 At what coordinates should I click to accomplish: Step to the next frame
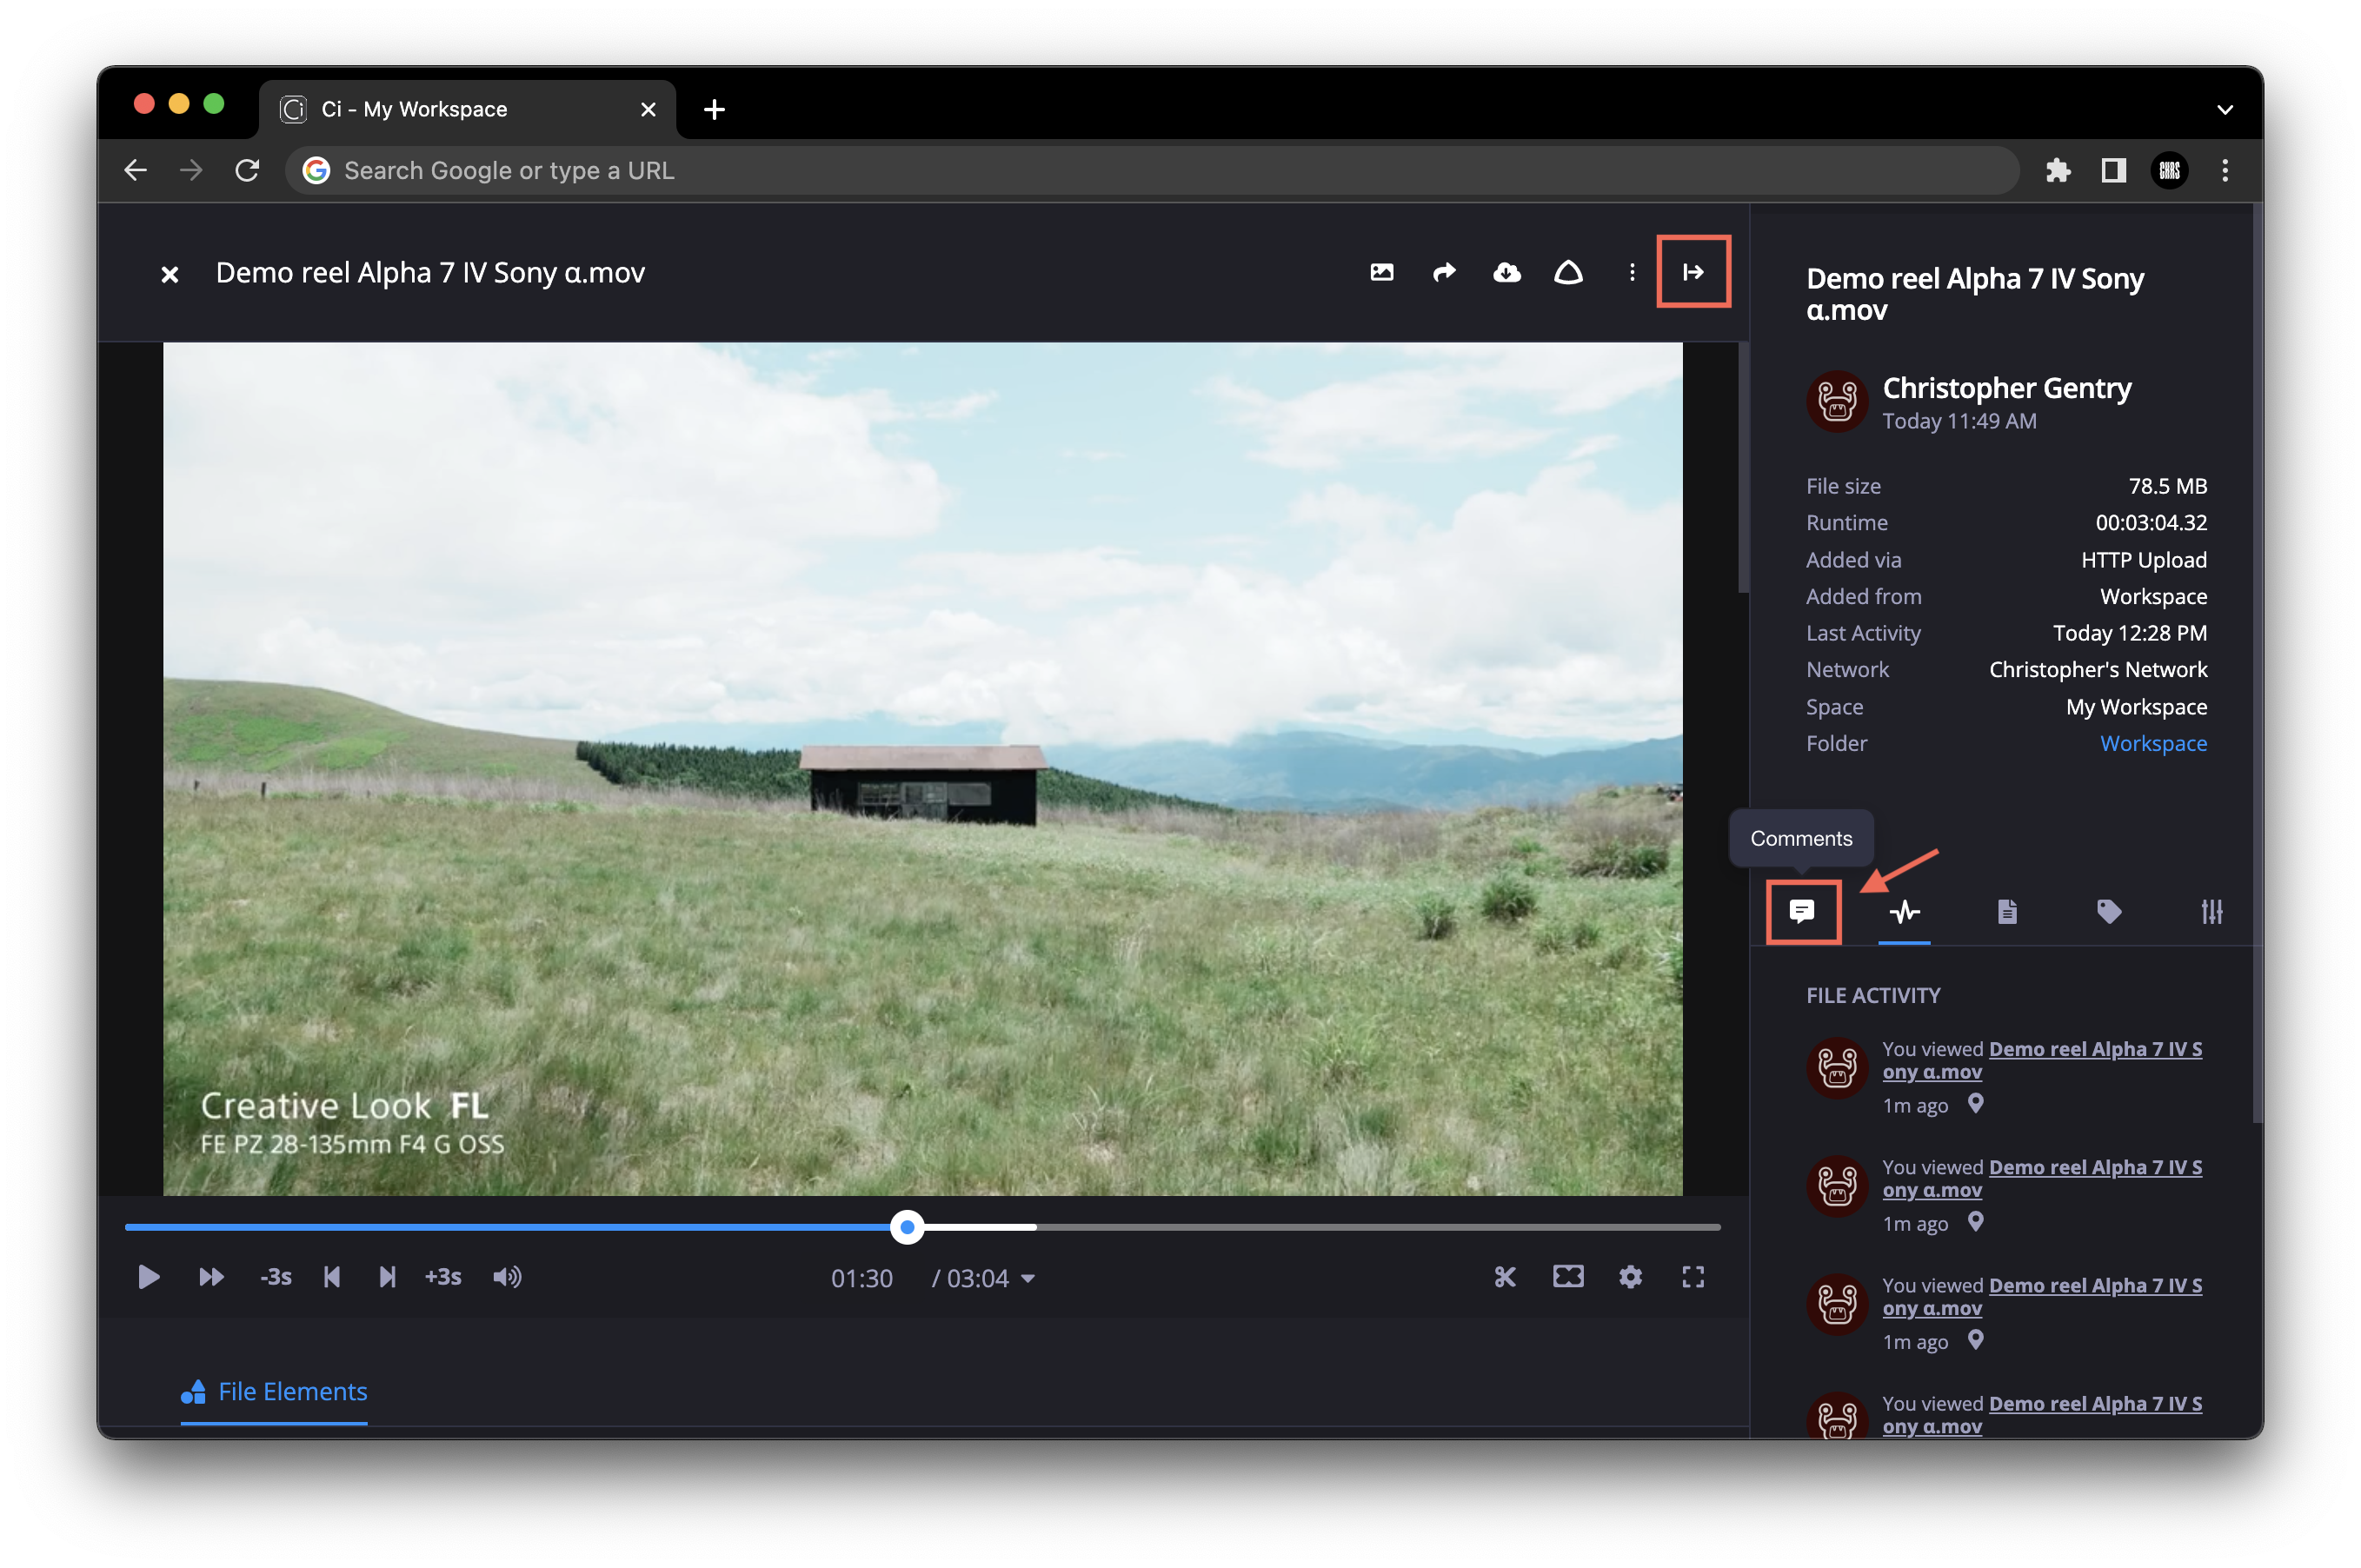(387, 1277)
